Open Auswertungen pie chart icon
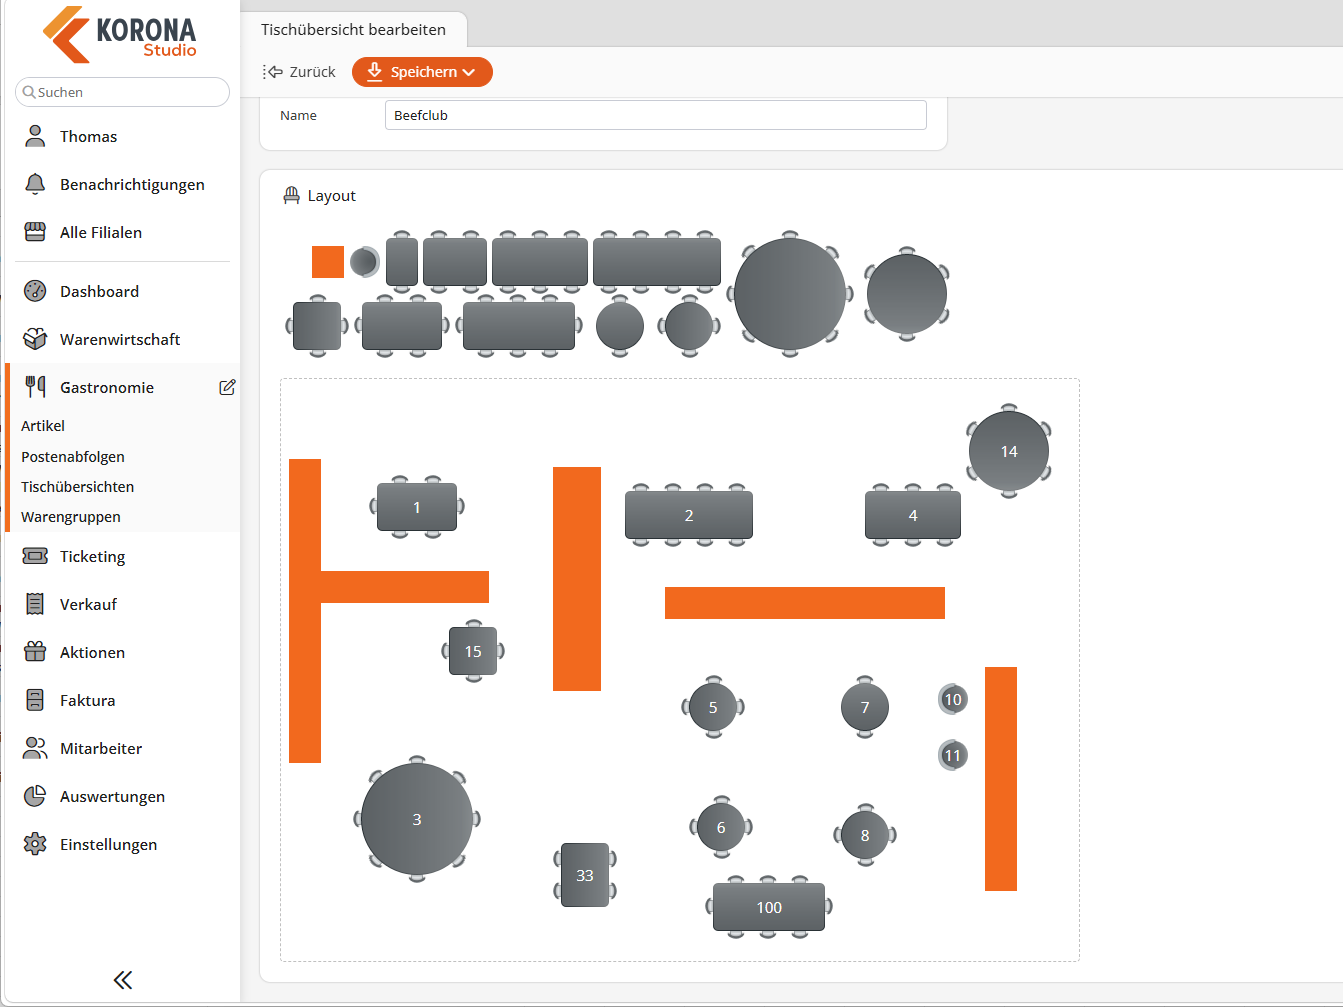The width and height of the screenshot is (1343, 1007). 35,796
